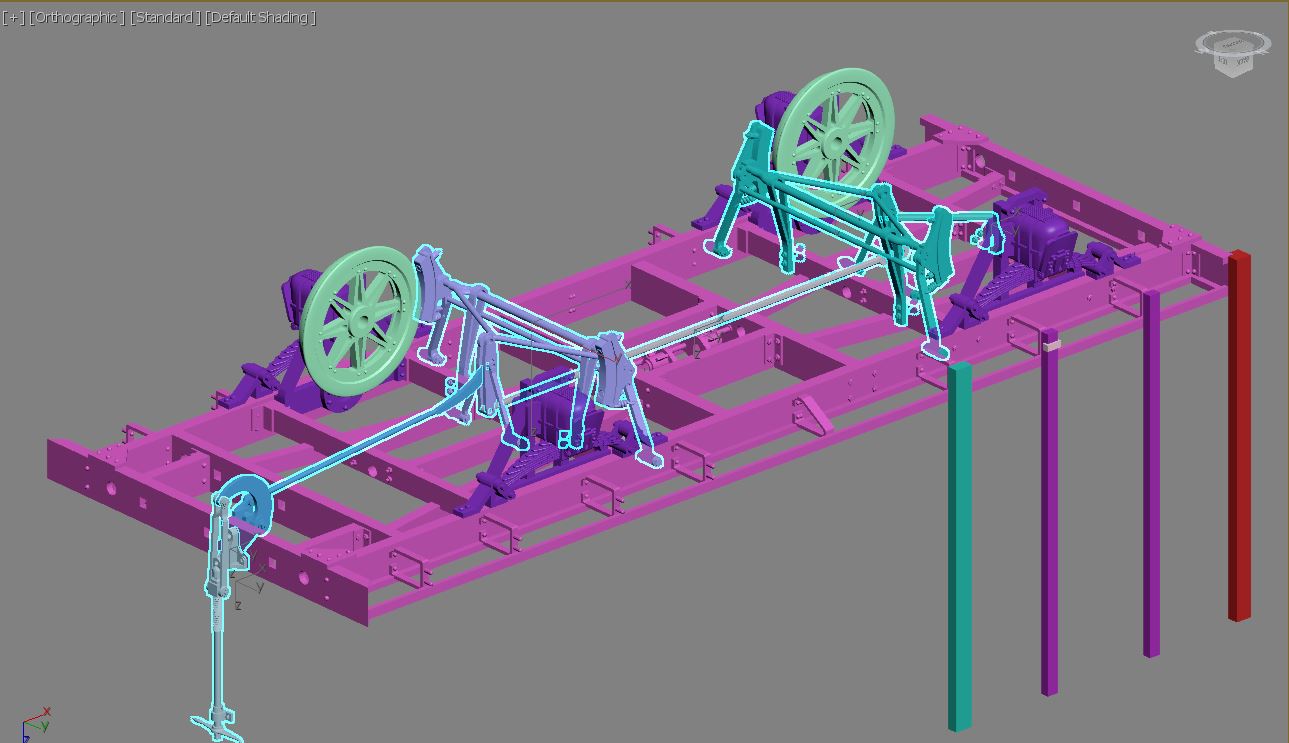
Task: Open the Default Shading viewport menu
Action: 260,18
